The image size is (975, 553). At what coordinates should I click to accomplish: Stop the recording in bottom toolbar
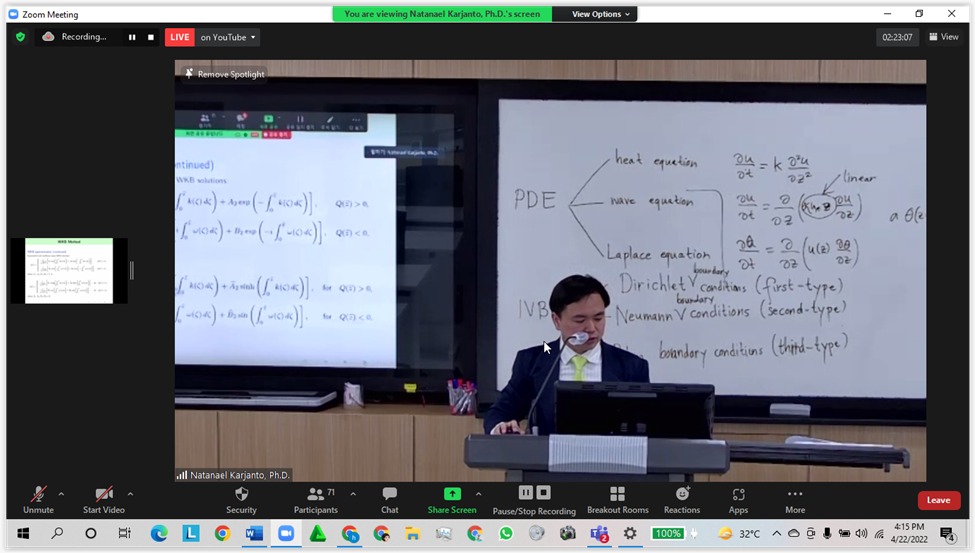[x=543, y=493]
